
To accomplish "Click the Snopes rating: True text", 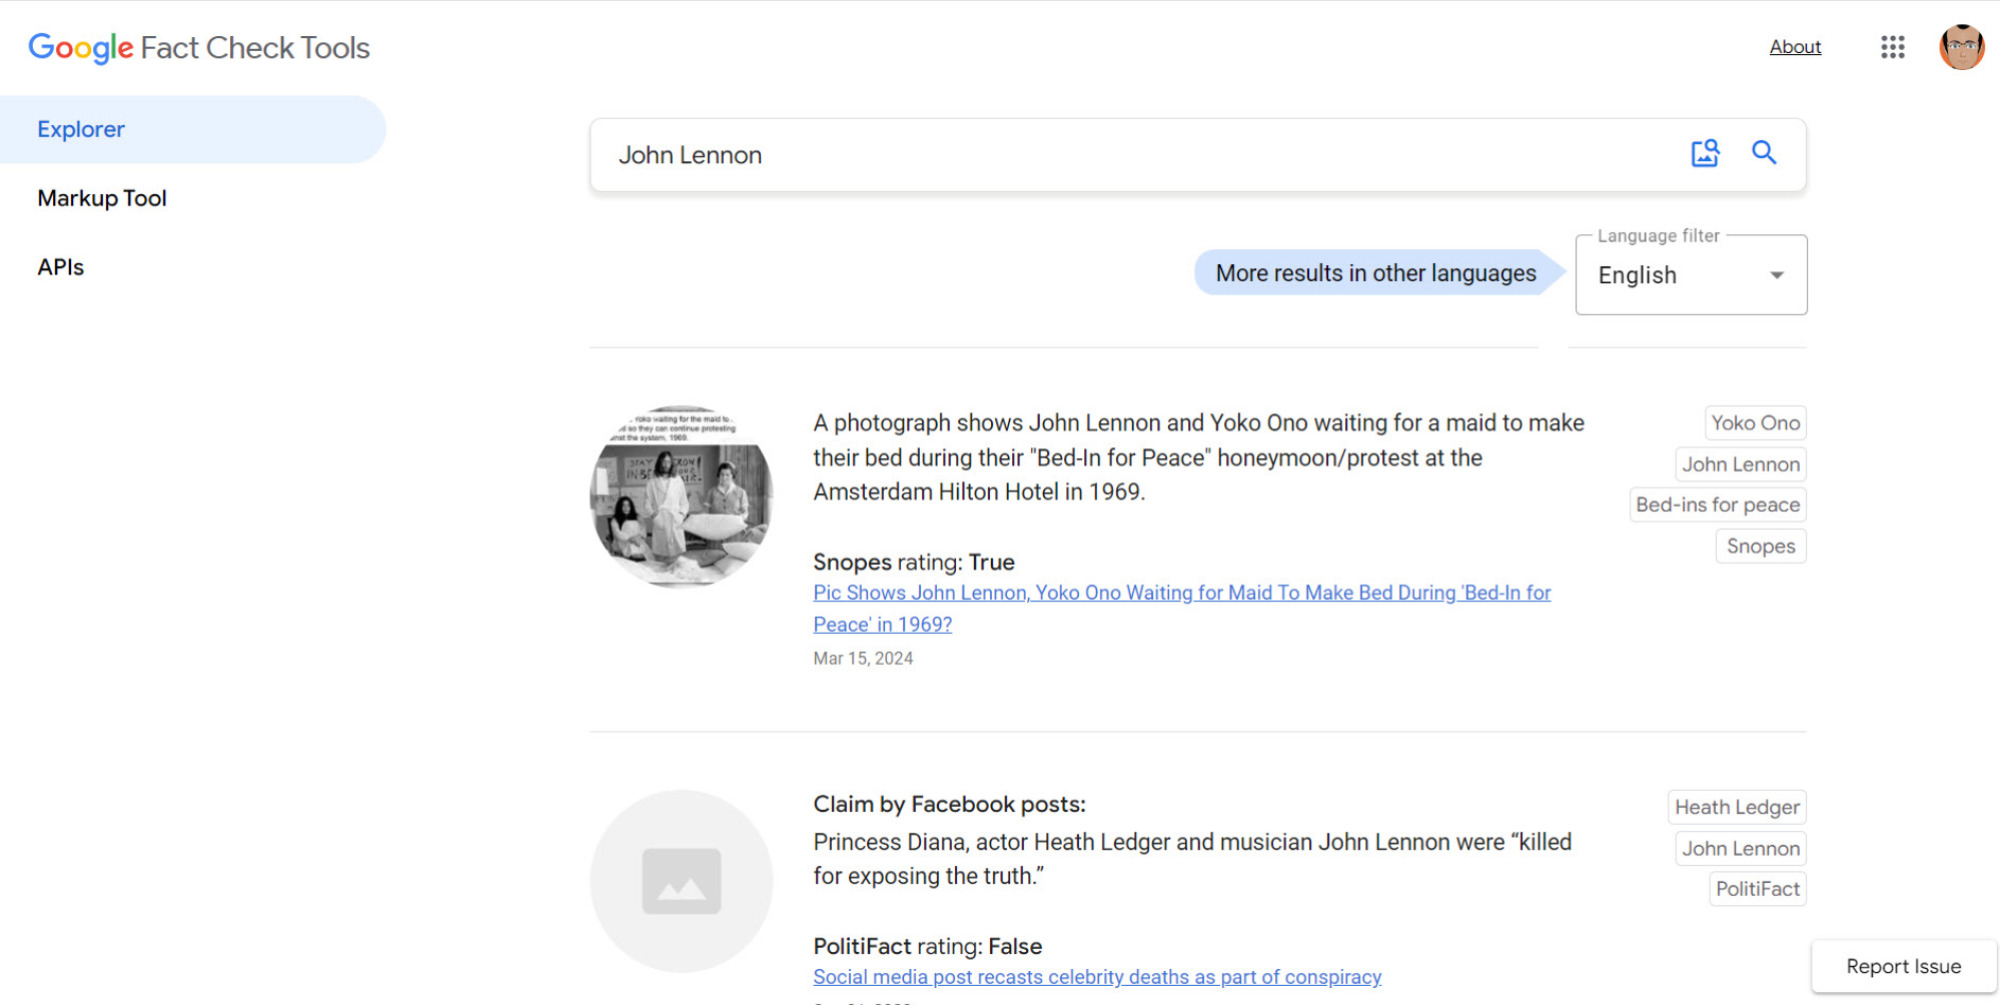I will tap(913, 562).
